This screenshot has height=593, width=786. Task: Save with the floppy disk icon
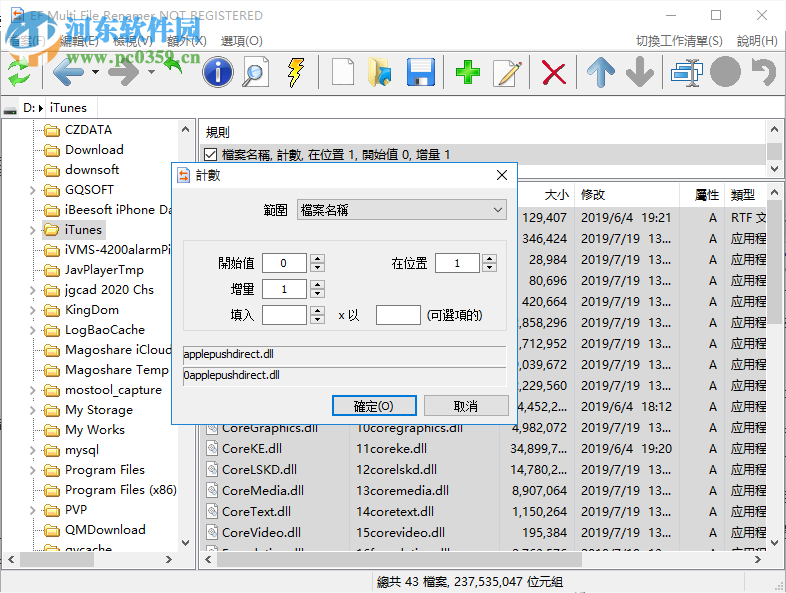pyautogui.click(x=421, y=72)
